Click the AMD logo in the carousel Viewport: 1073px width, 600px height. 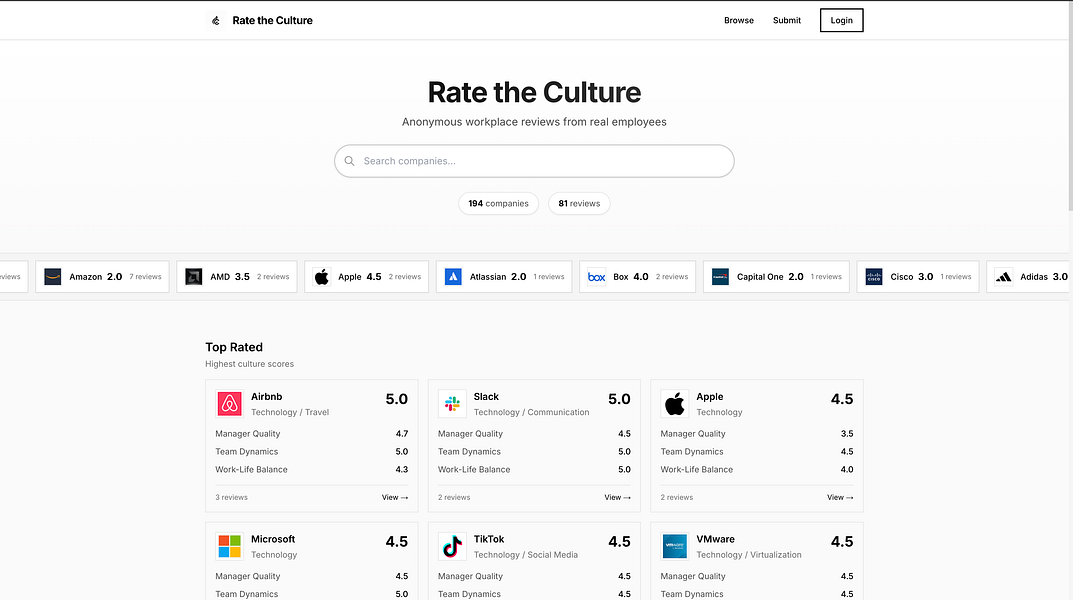(x=194, y=276)
